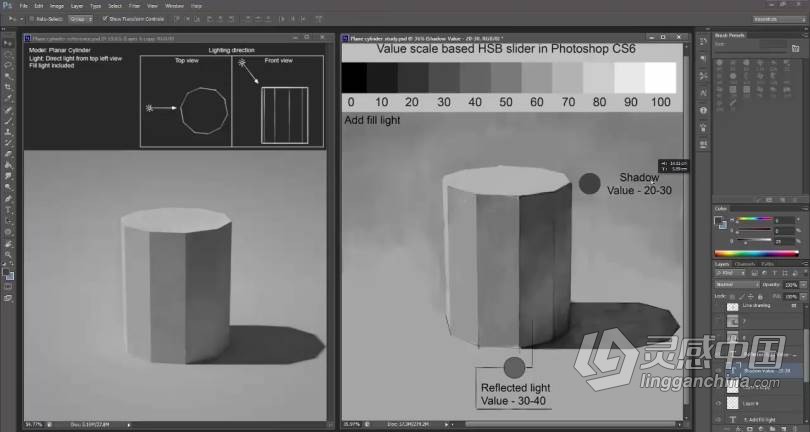Select the Spot Healing Brush tool
This screenshot has width=810, height=432.
pyautogui.click(x=8, y=110)
